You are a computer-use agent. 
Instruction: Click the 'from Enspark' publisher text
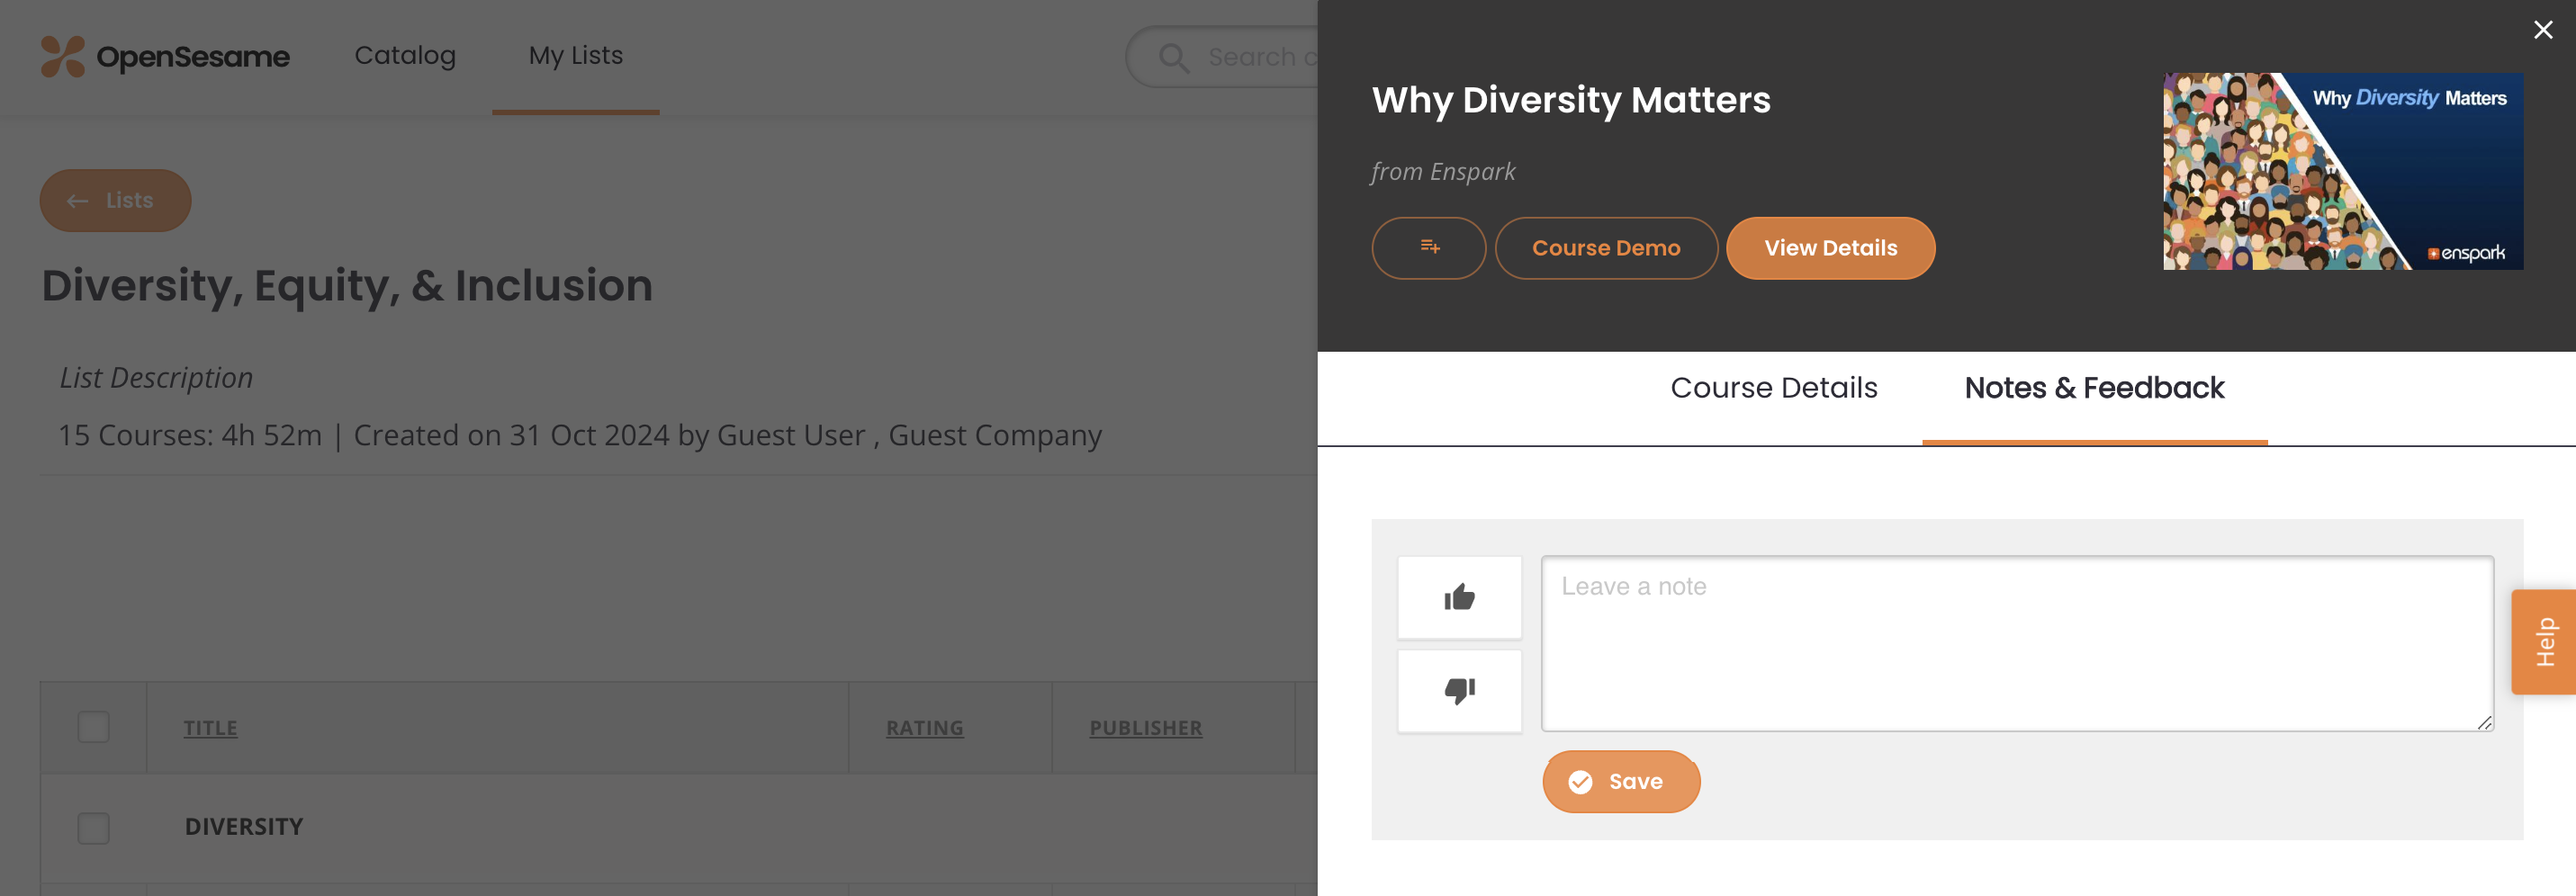pyautogui.click(x=1443, y=172)
